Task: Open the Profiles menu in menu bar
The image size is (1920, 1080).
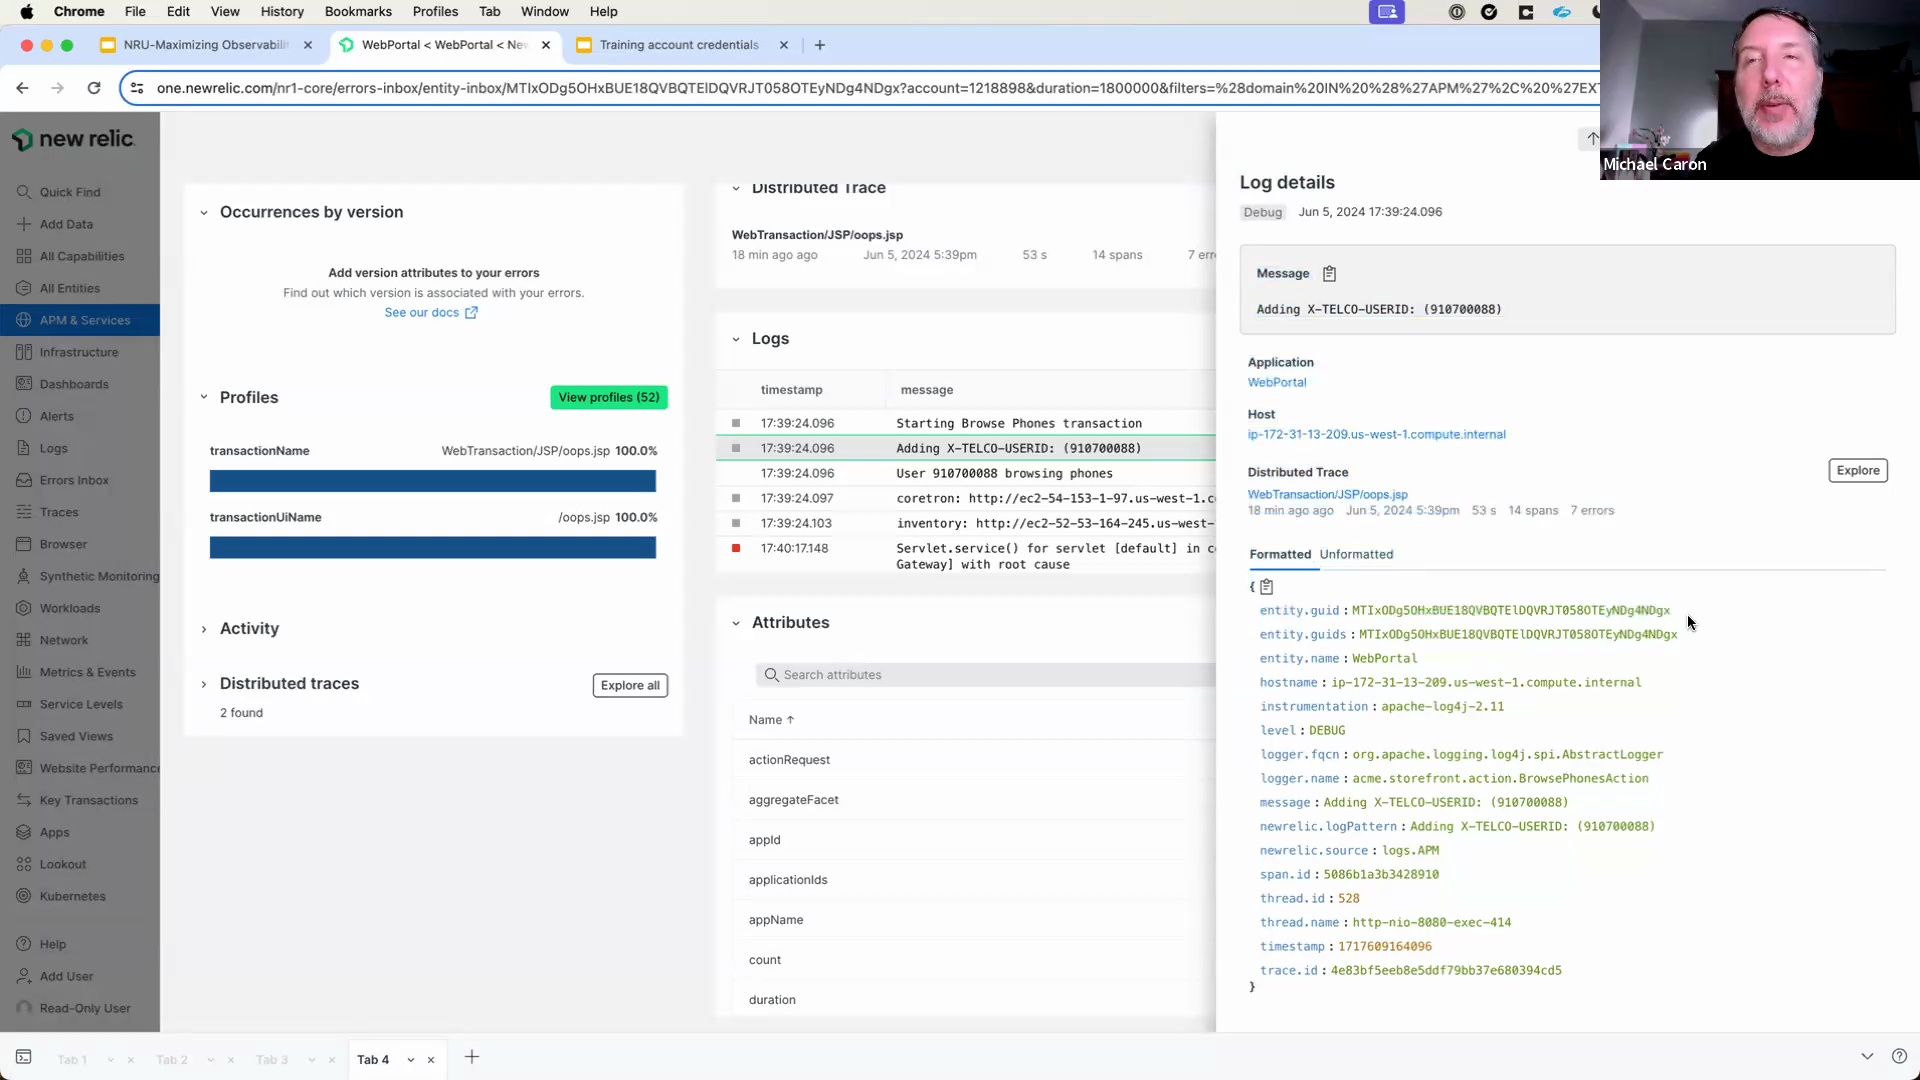Action: point(435,12)
